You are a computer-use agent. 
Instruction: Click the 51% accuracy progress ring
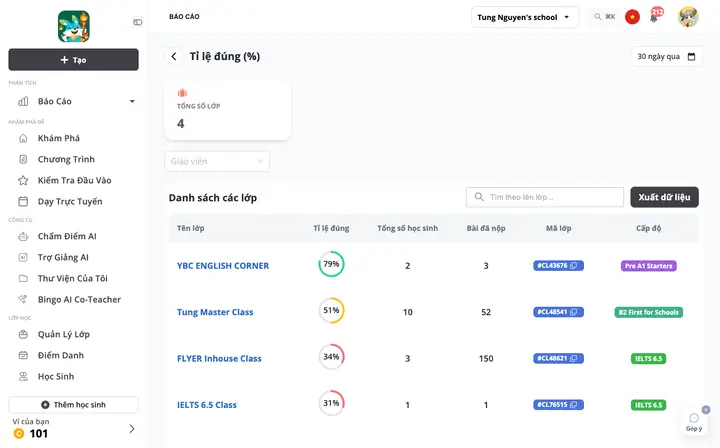pos(331,310)
